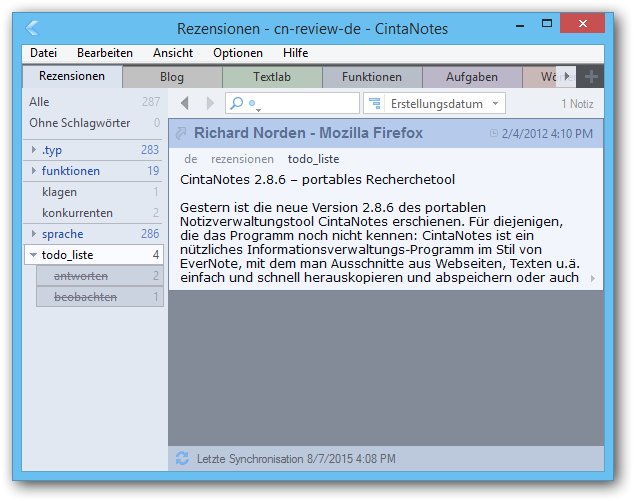
Task: Select Ohne Schlagwörter in sidebar
Action: (x=93, y=123)
